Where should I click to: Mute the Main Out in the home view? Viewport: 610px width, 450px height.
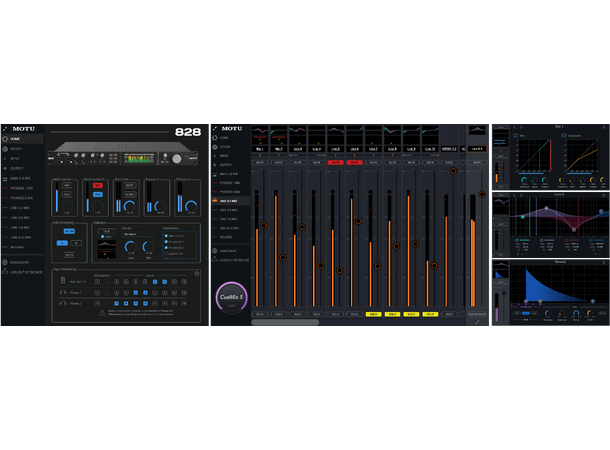click(130, 186)
